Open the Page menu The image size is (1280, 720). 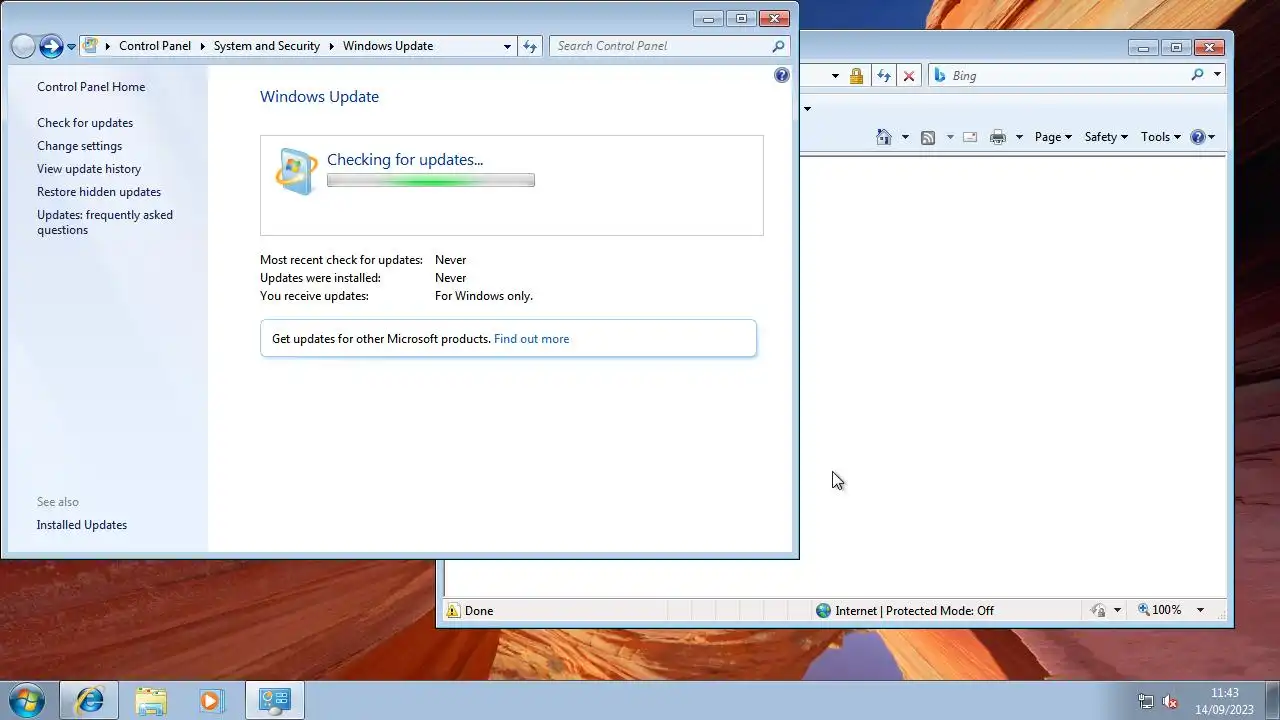(x=1053, y=137)
